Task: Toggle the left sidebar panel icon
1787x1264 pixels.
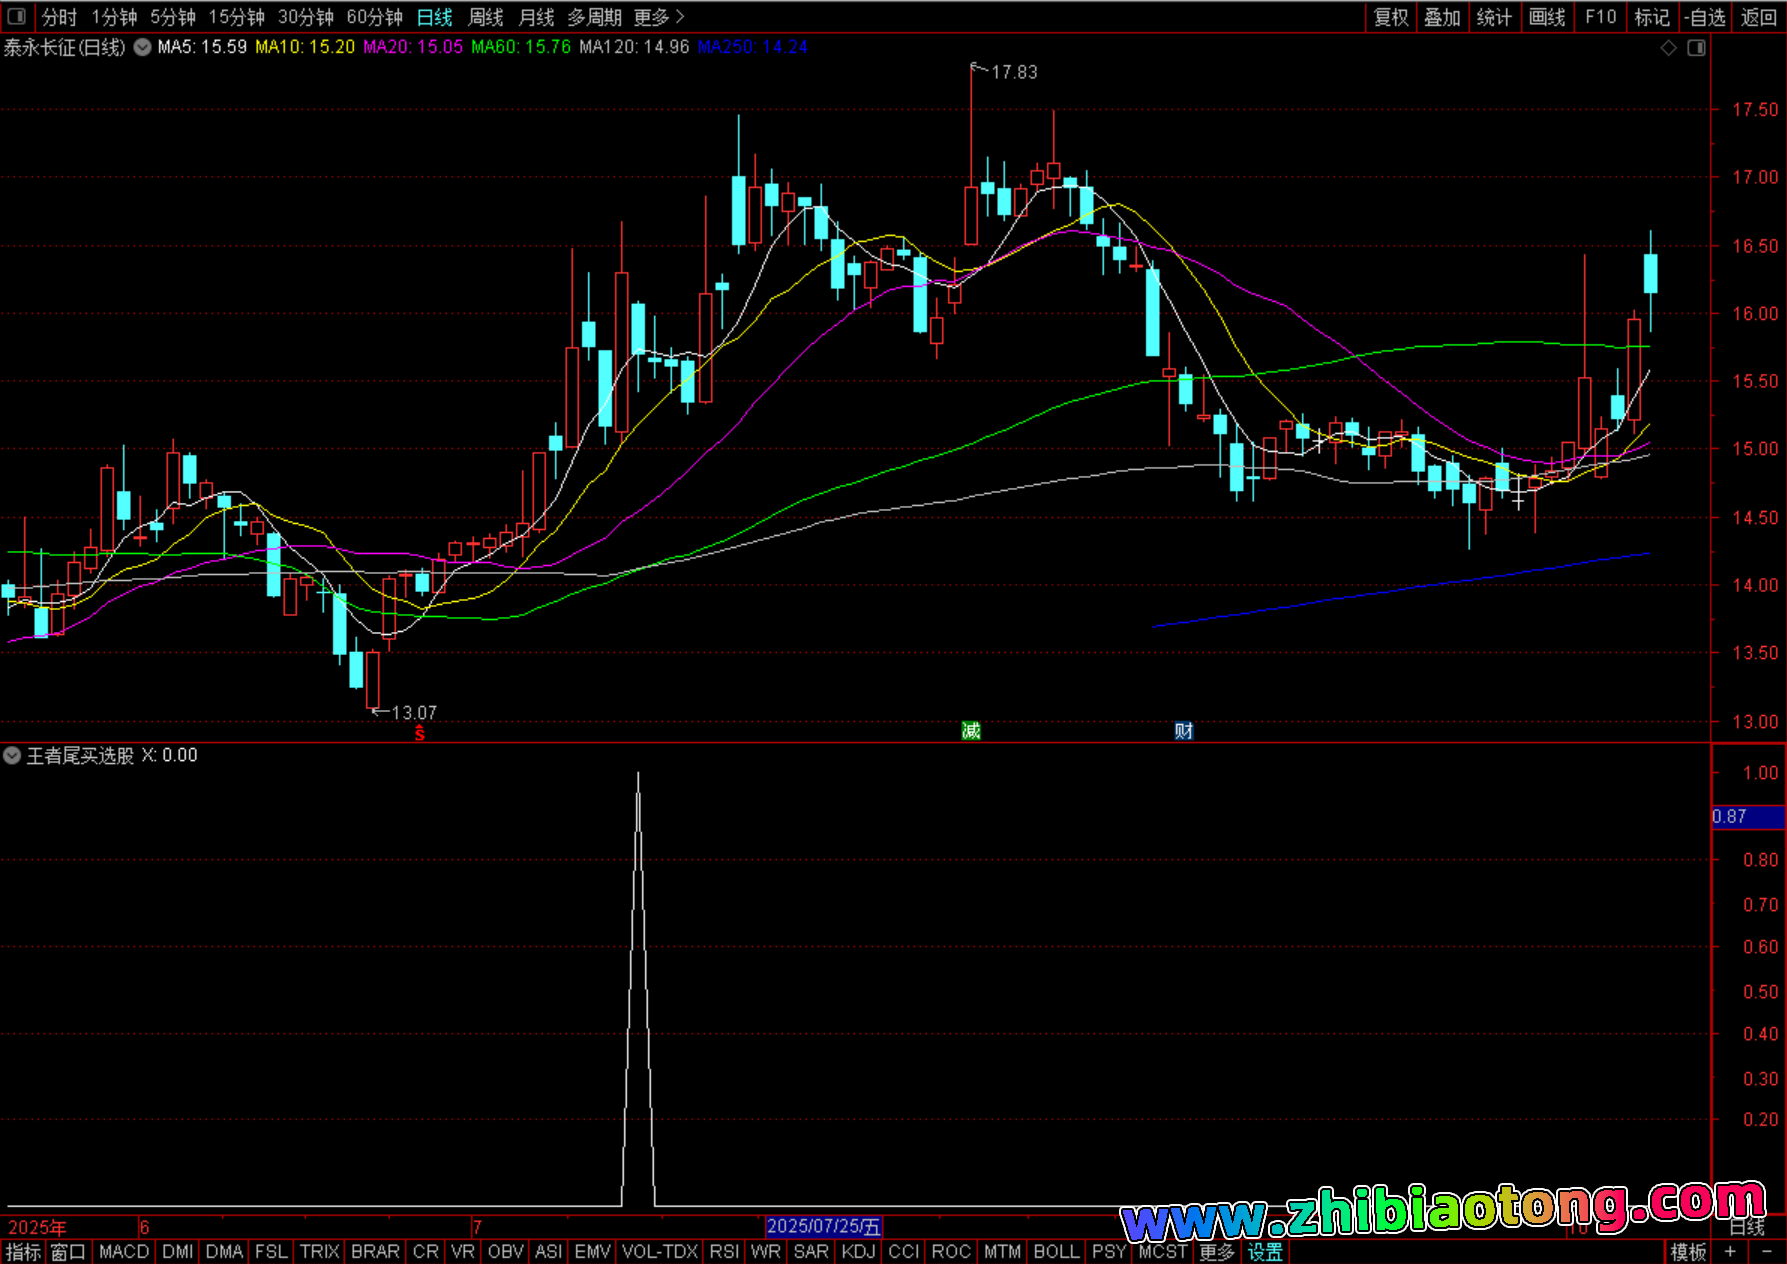Action: (x=16, y=17)
